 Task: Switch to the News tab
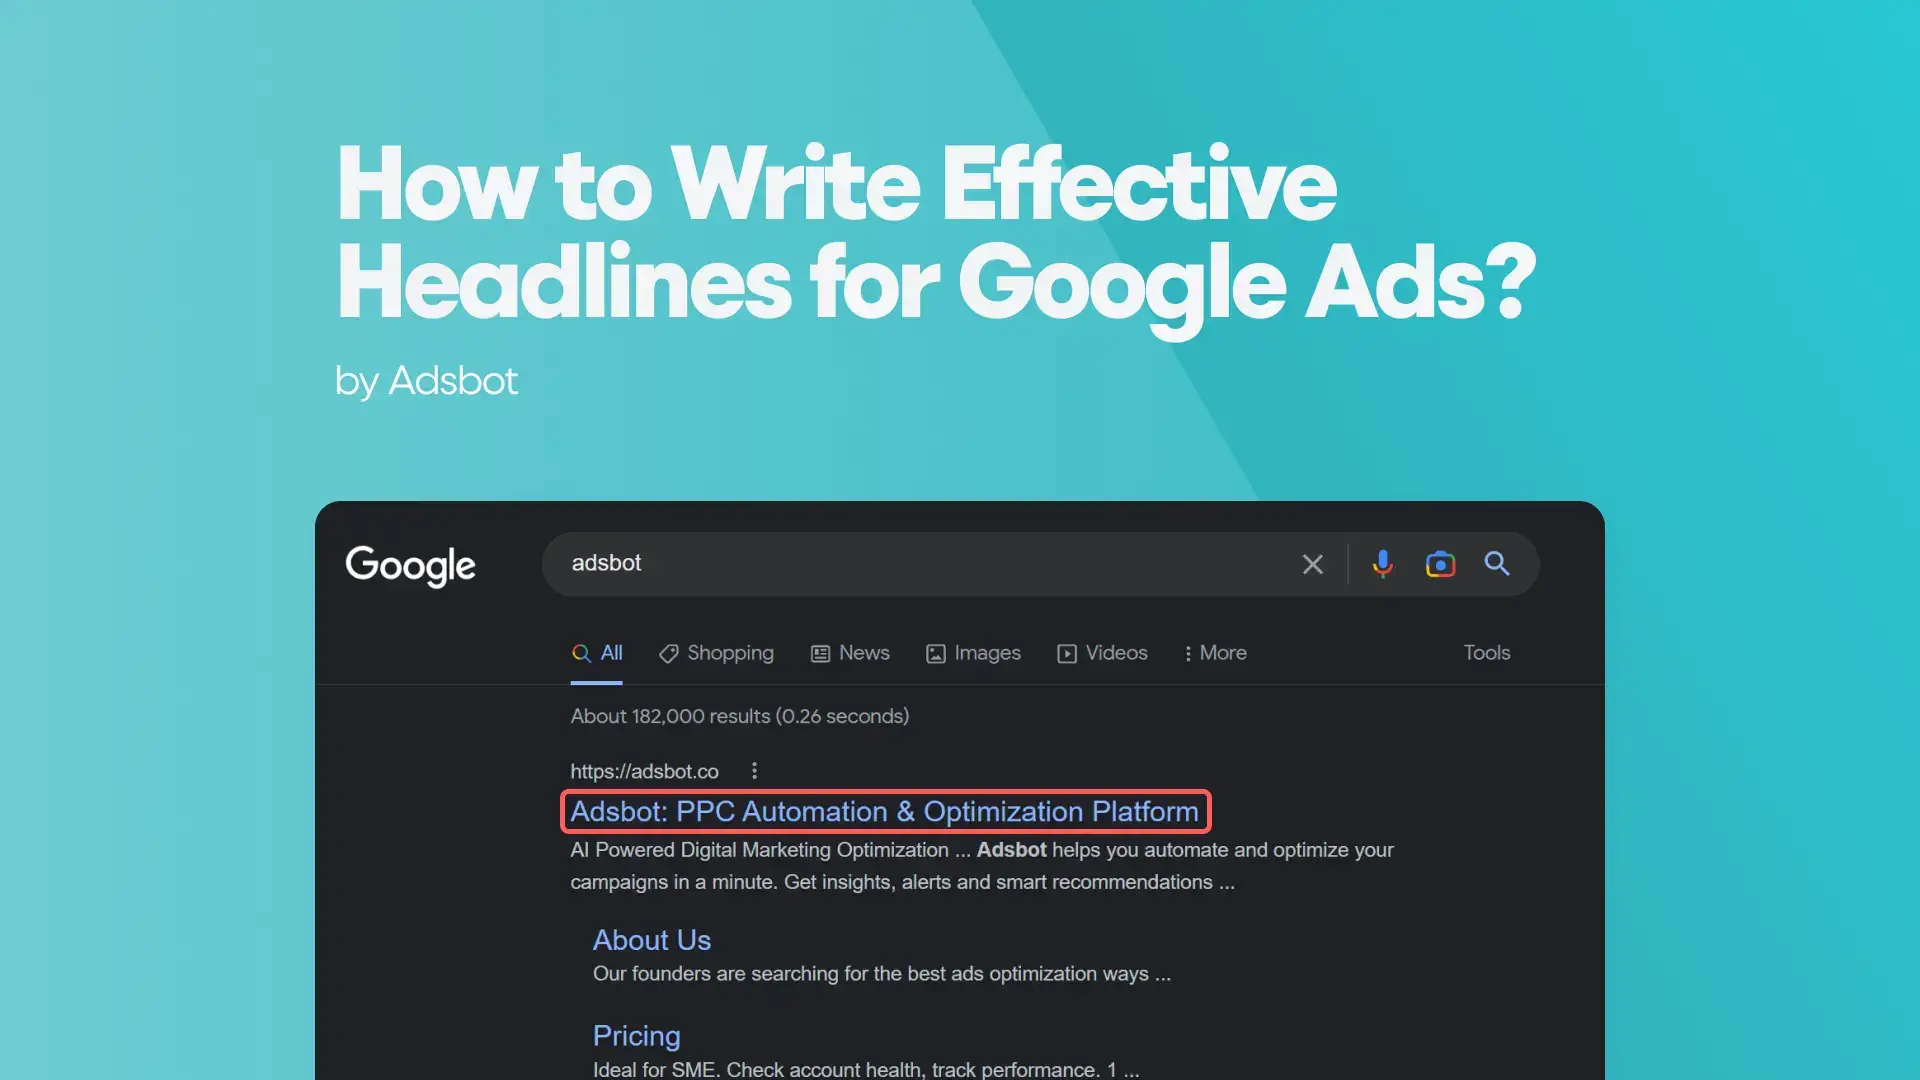[x=864, y=653]
